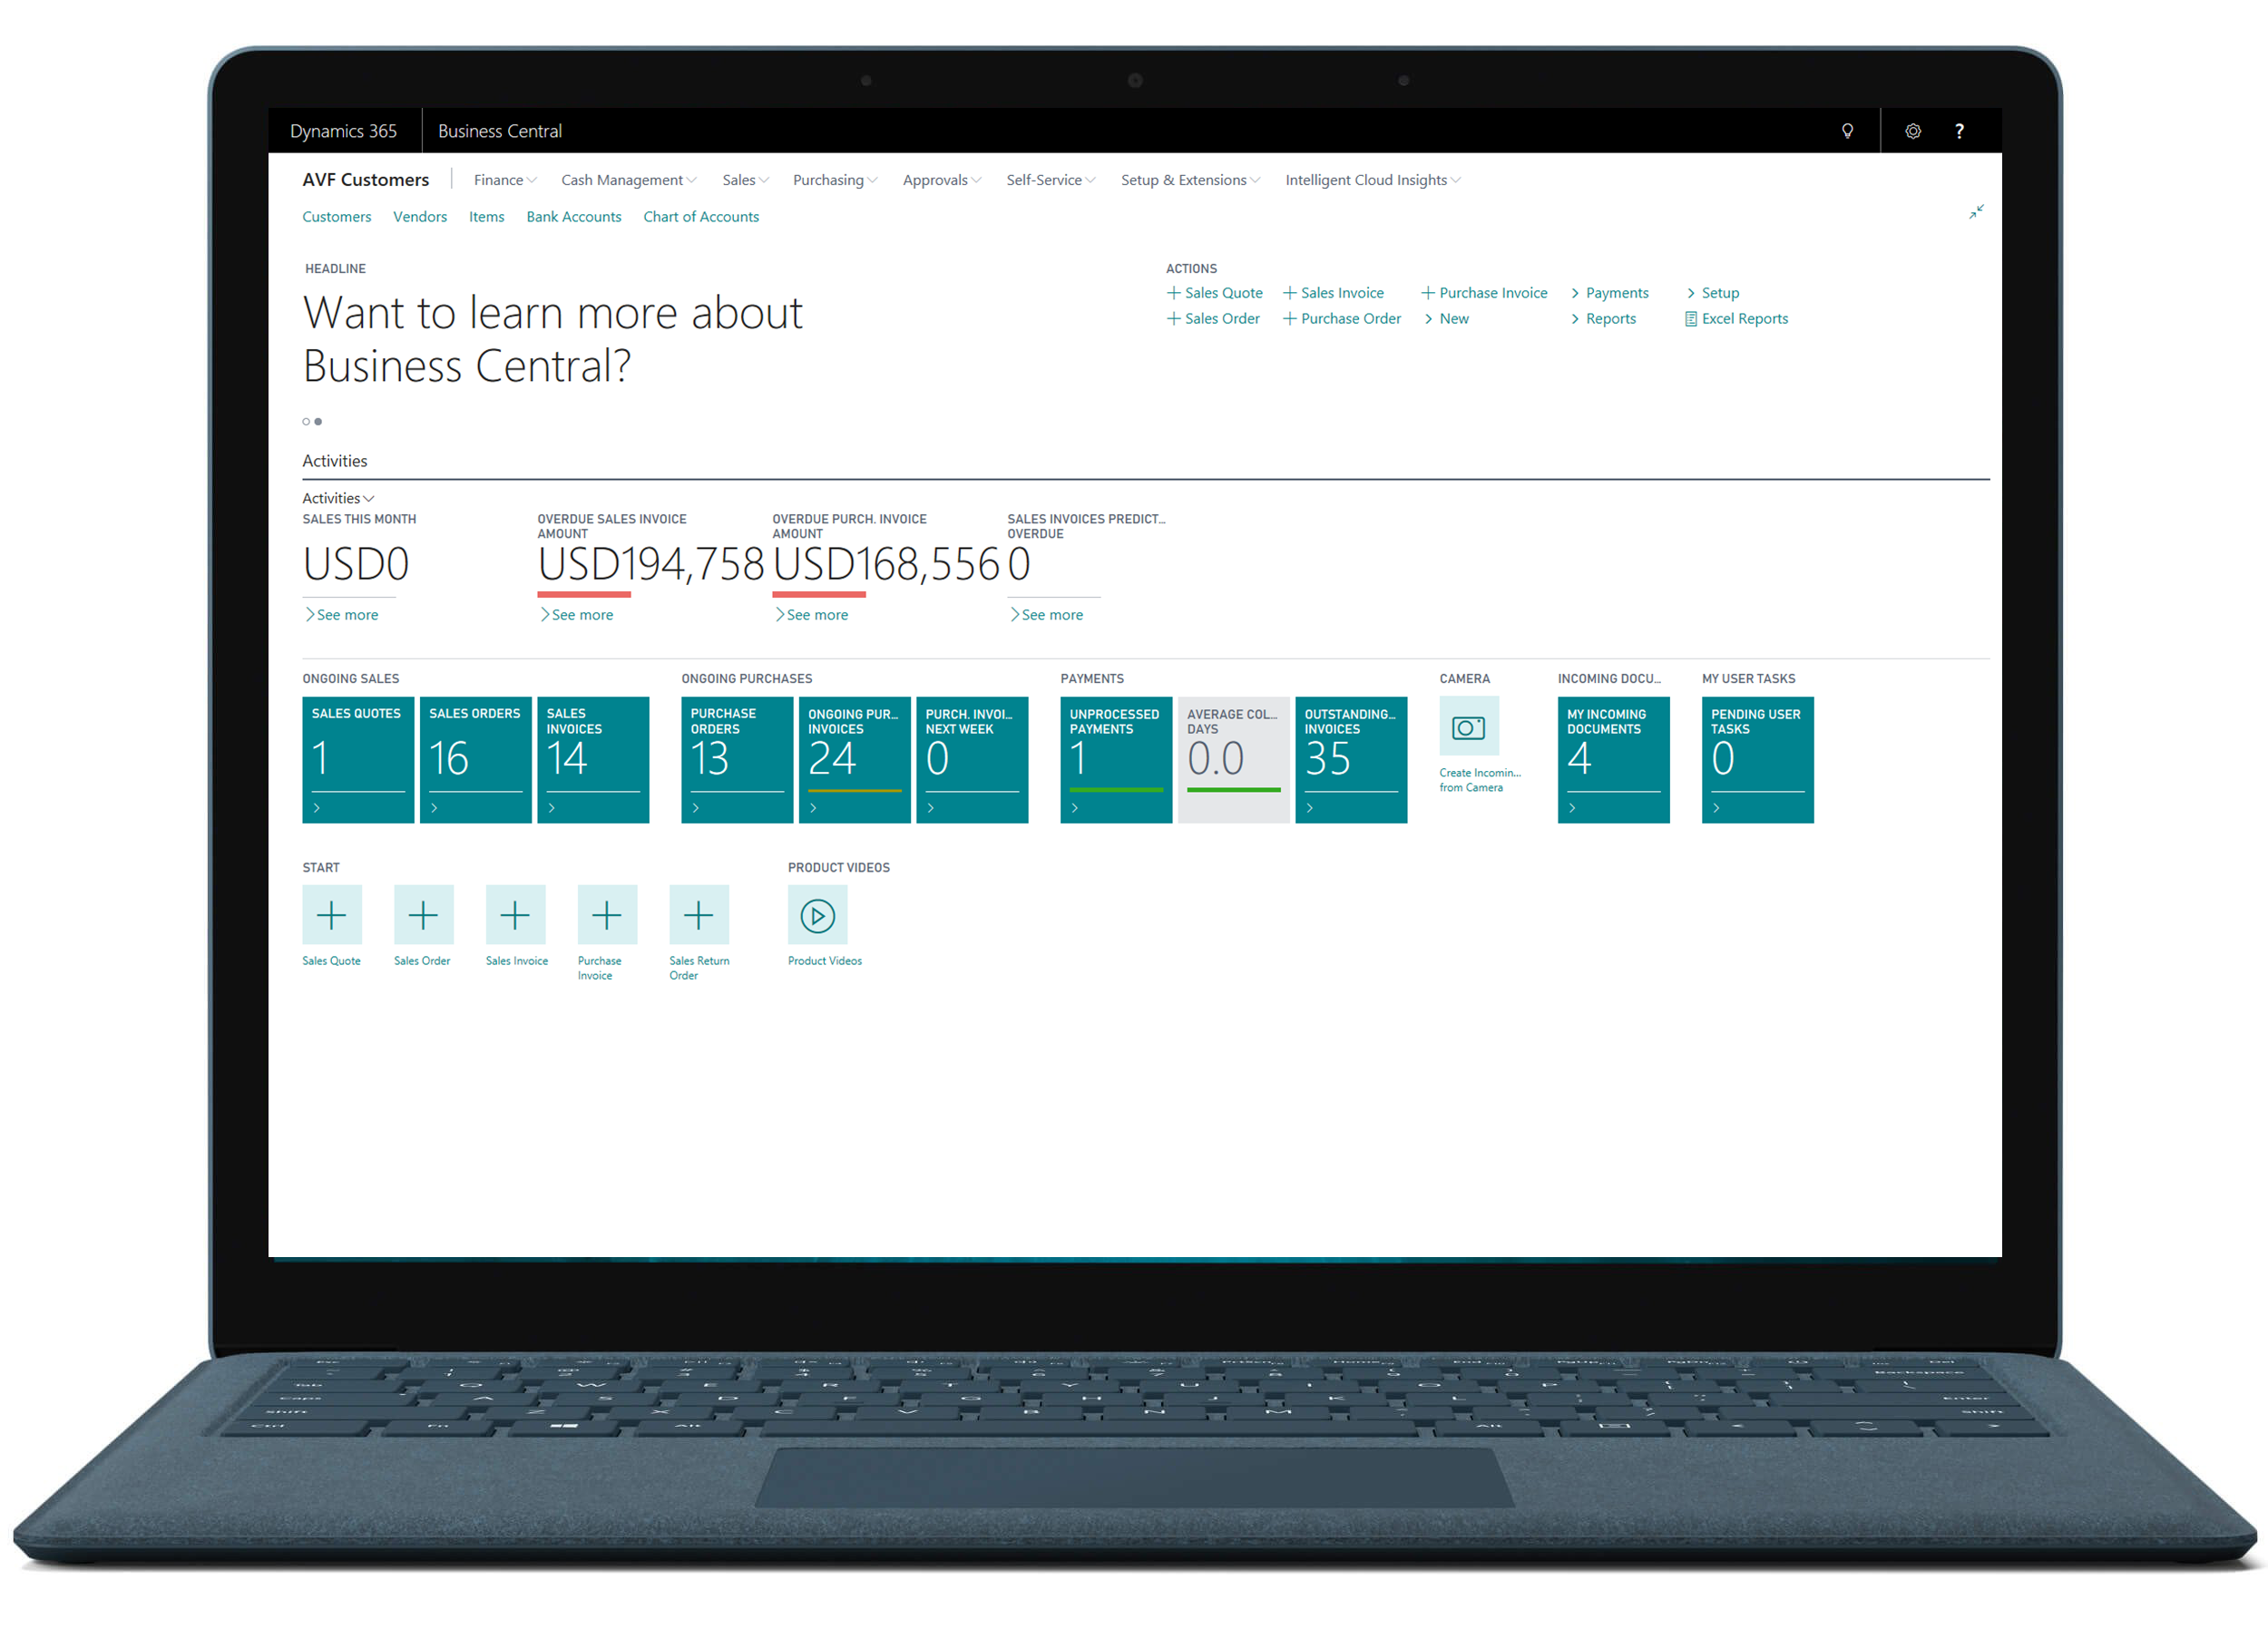The image size is (2268, 1648).
Task: Open the Customers navigation link
Action: click(337, 217)
